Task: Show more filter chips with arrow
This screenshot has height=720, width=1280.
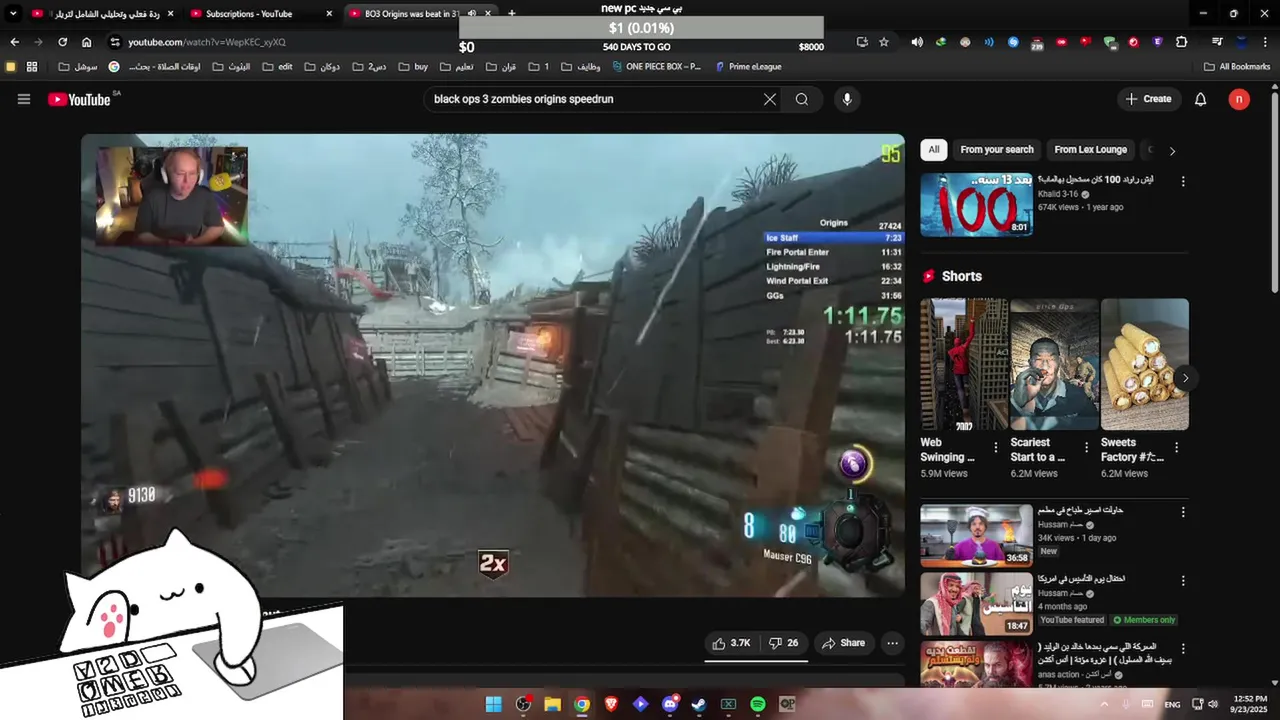Action: [x=1172, y=151]
